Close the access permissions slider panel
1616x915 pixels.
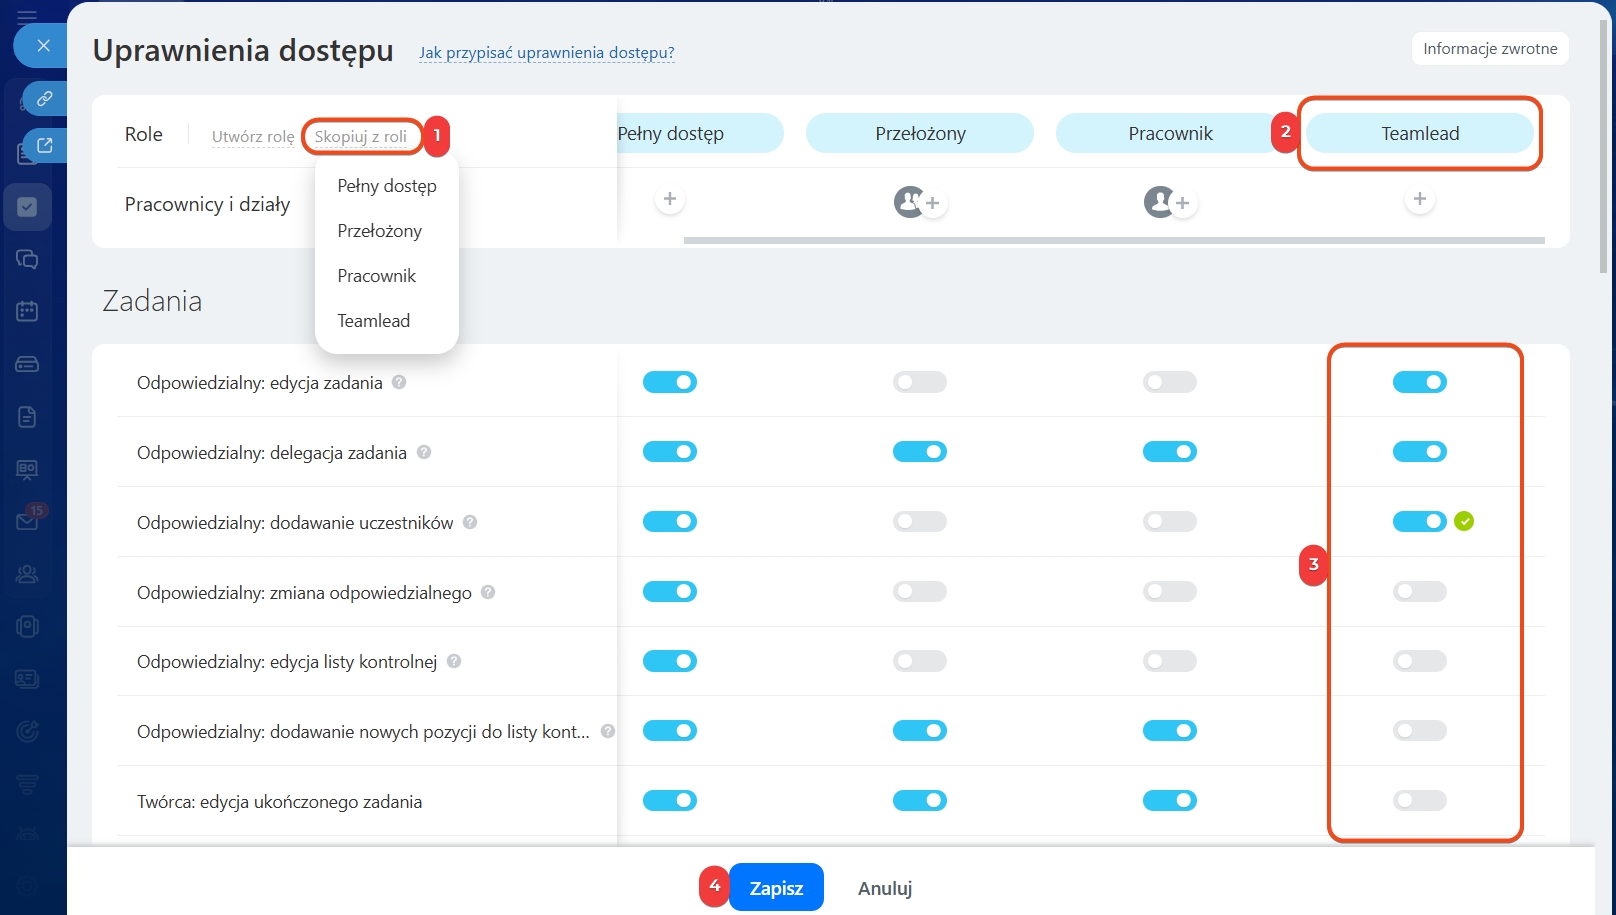43,46
